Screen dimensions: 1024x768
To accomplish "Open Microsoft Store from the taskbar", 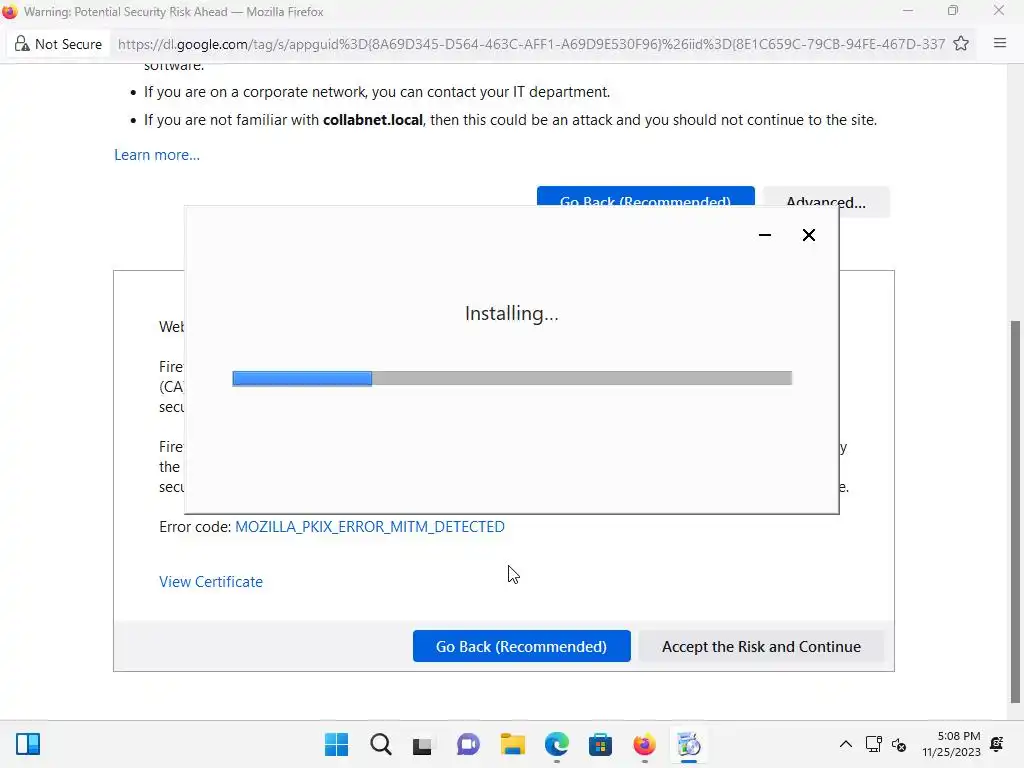I will click(600, 744).
